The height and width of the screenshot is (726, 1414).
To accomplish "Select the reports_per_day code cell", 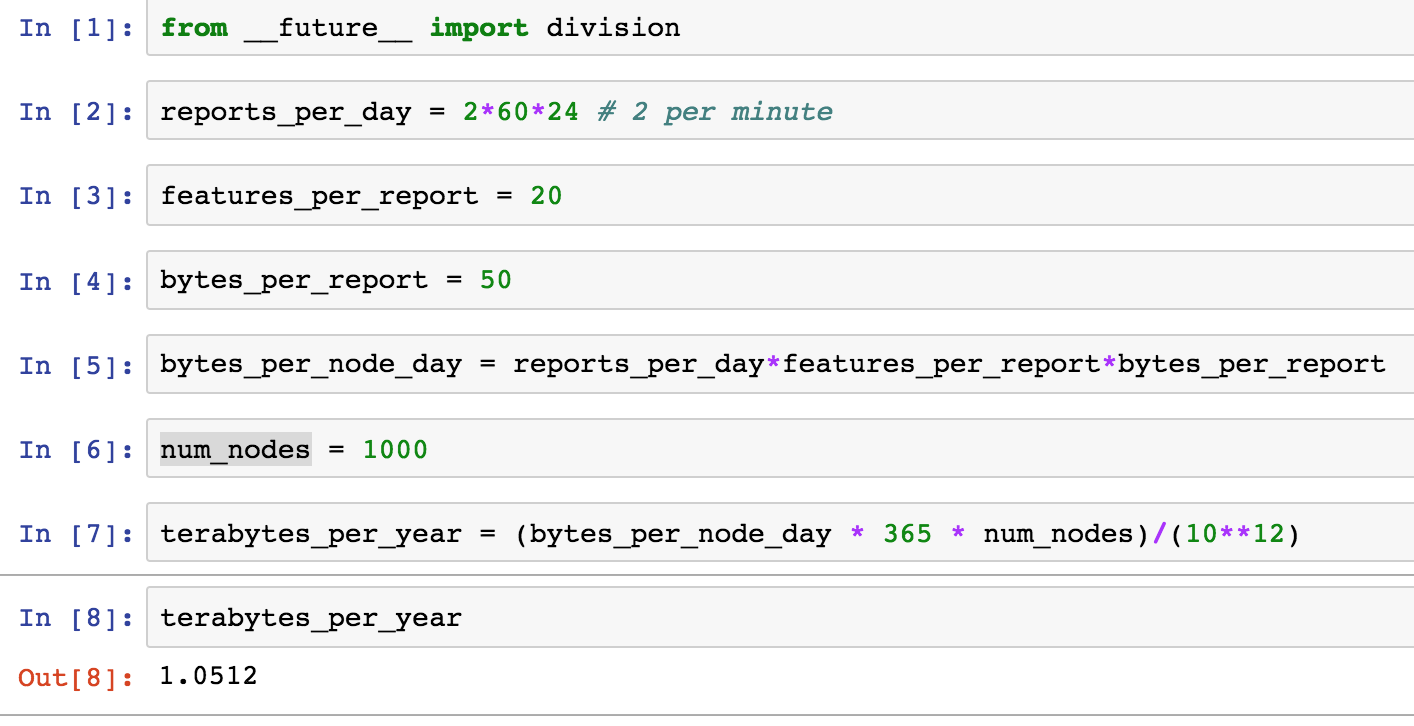I will [x=780, y=111].
